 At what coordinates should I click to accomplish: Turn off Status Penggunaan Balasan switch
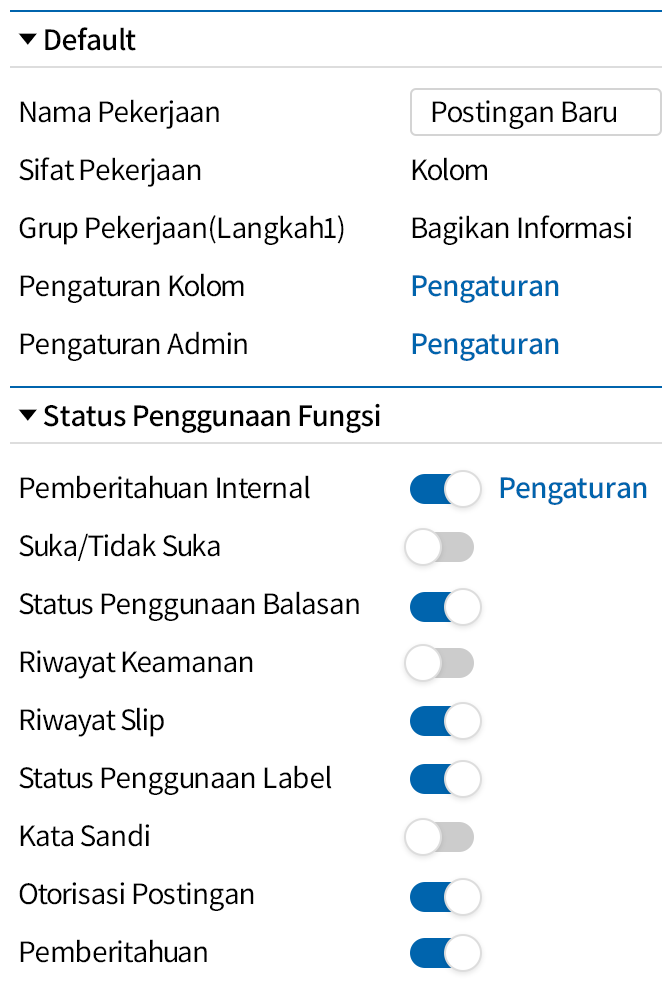pyautogui.click(x=445, y=605)
